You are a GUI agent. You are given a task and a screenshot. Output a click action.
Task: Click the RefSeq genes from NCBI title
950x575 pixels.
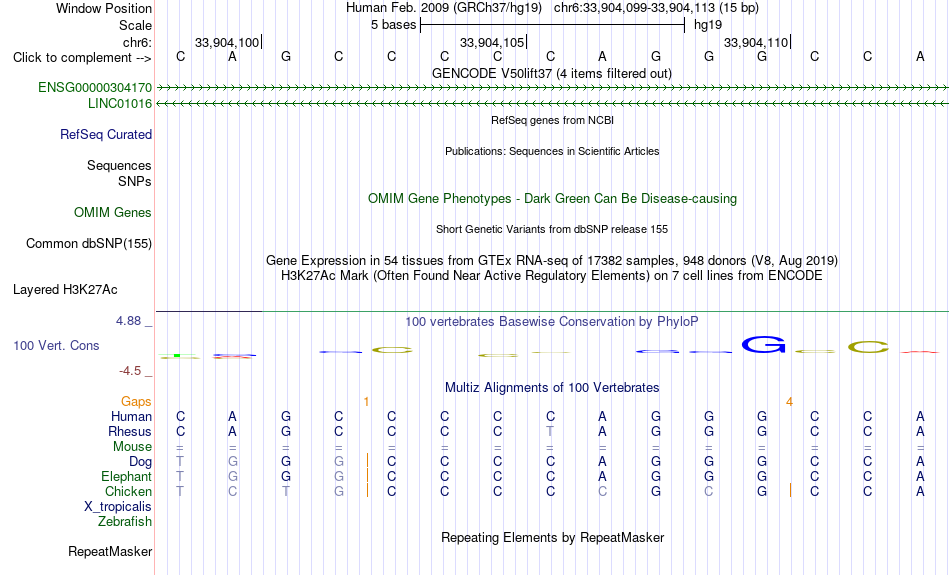[x=553, y=121]
